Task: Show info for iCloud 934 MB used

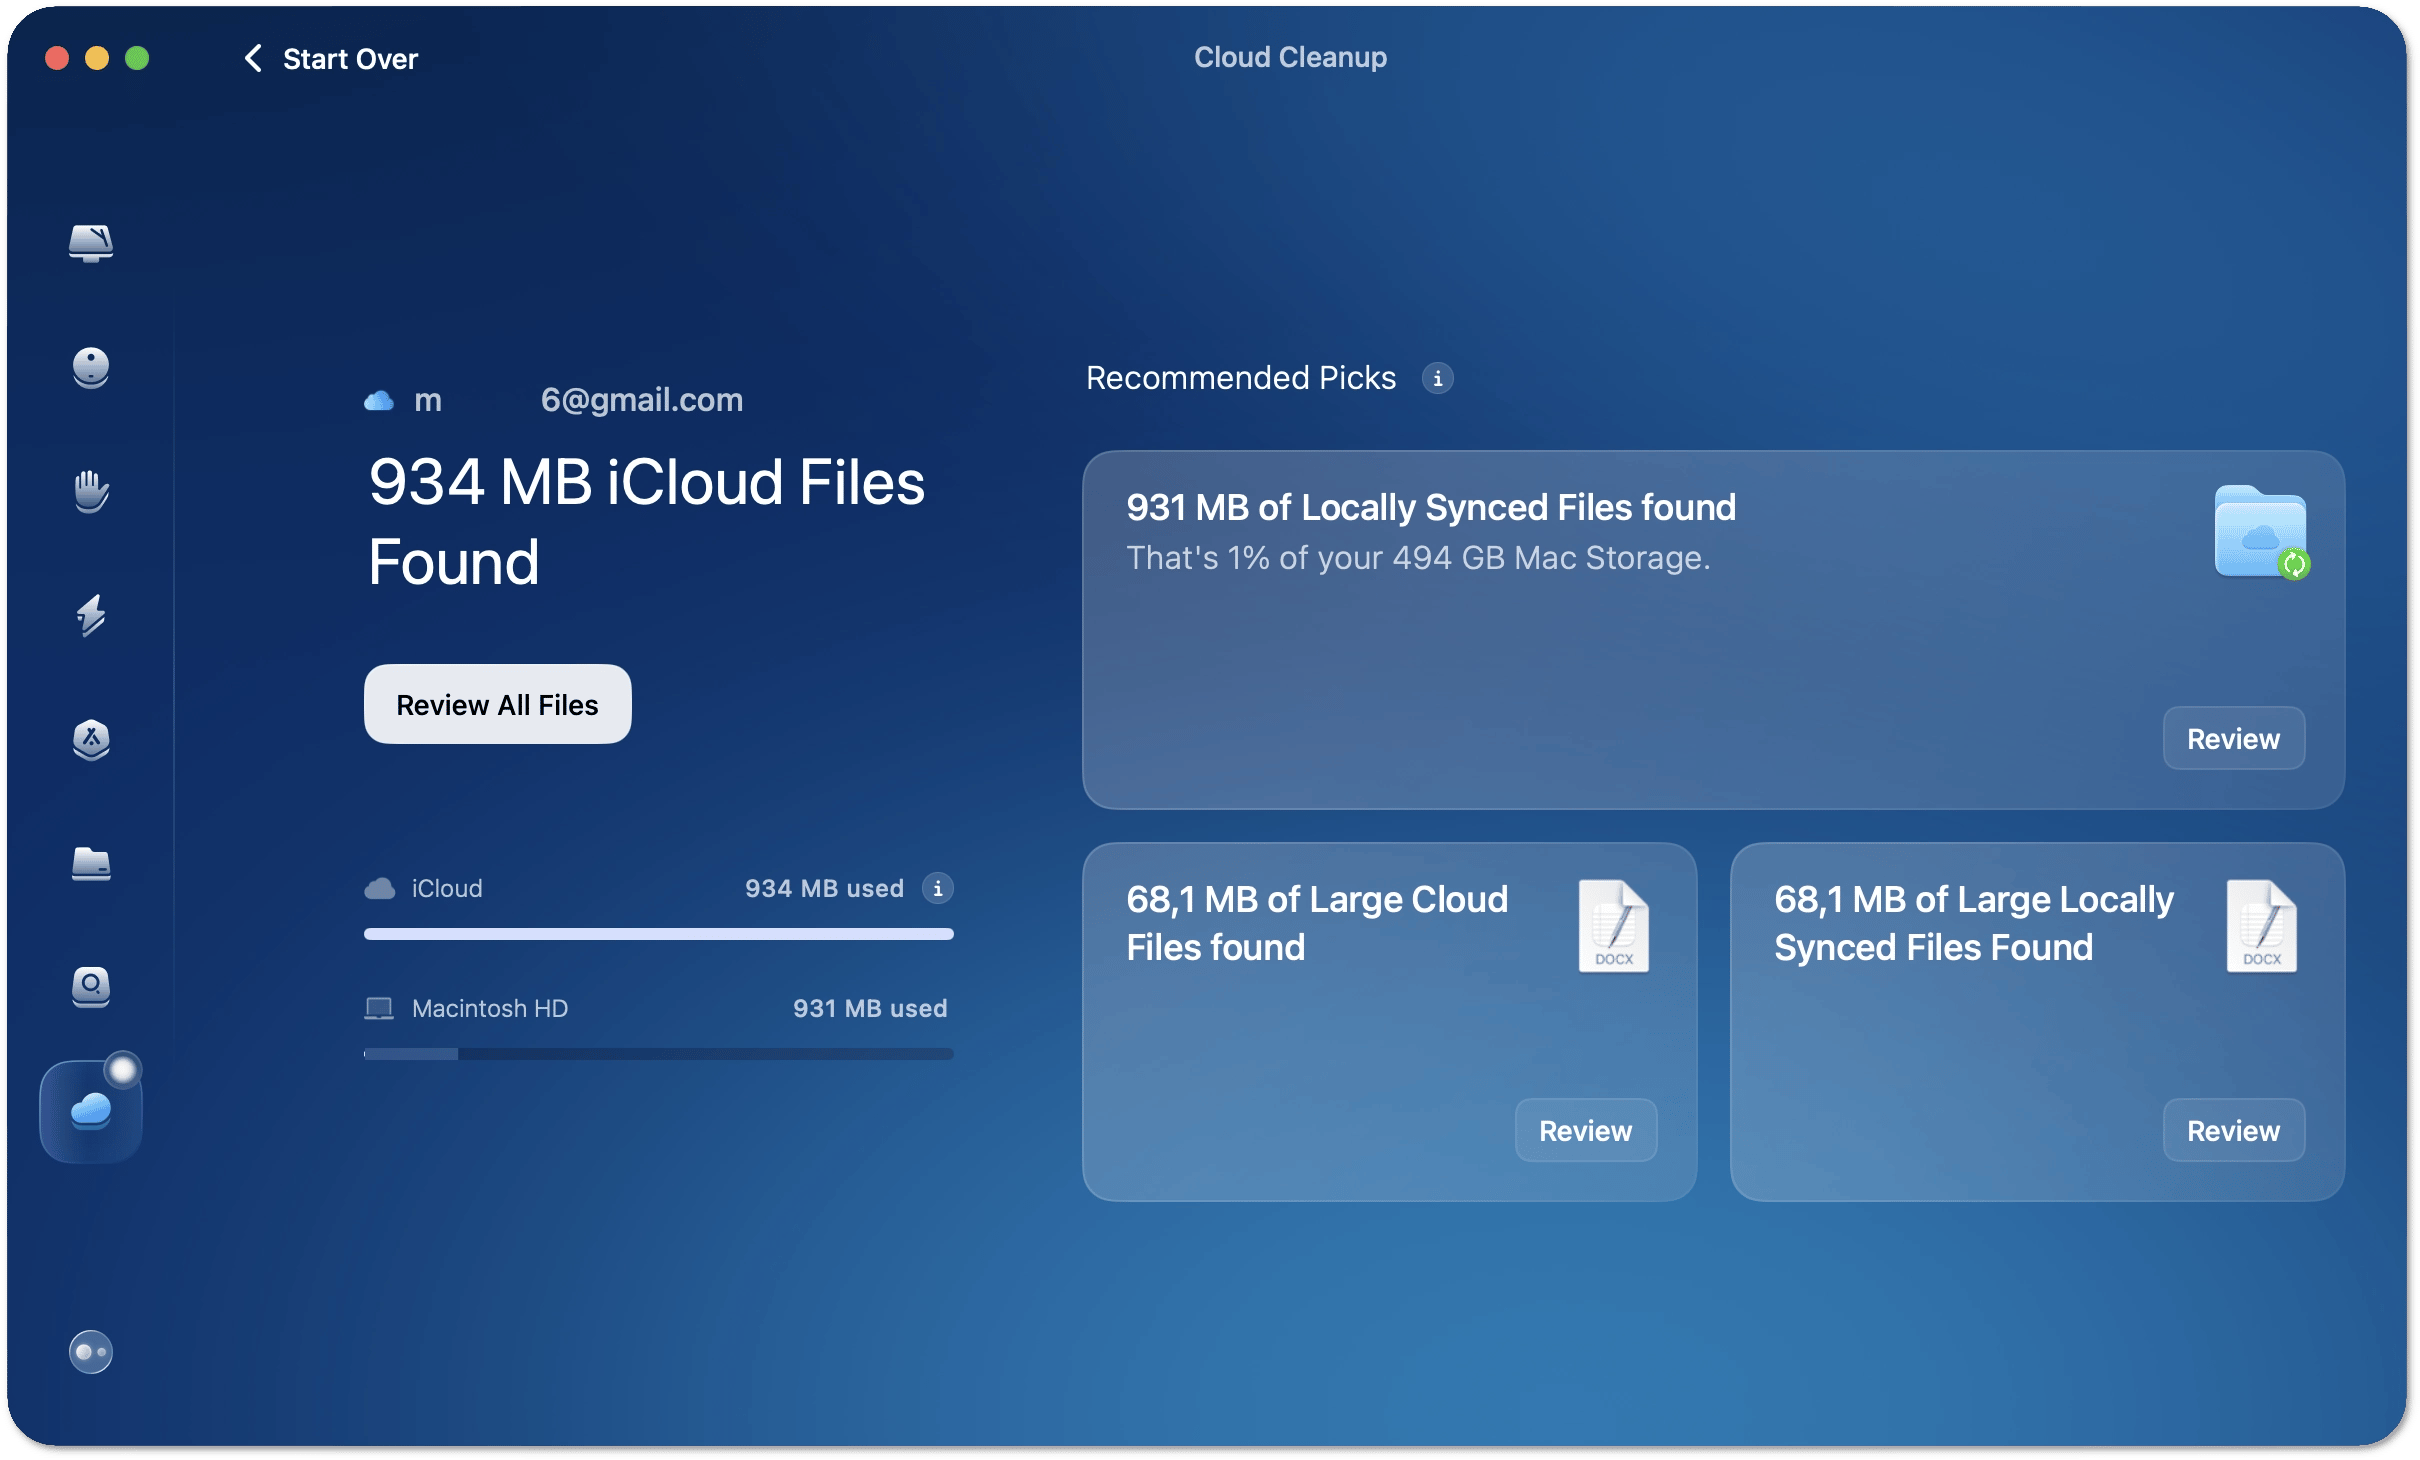Action: point(937,888)
